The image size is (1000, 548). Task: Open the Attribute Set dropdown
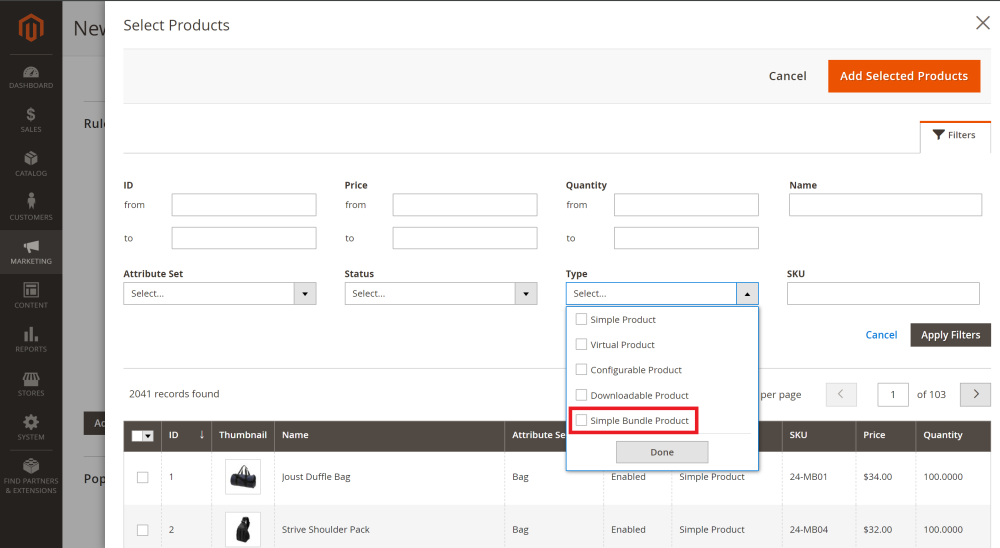[219, 293]
